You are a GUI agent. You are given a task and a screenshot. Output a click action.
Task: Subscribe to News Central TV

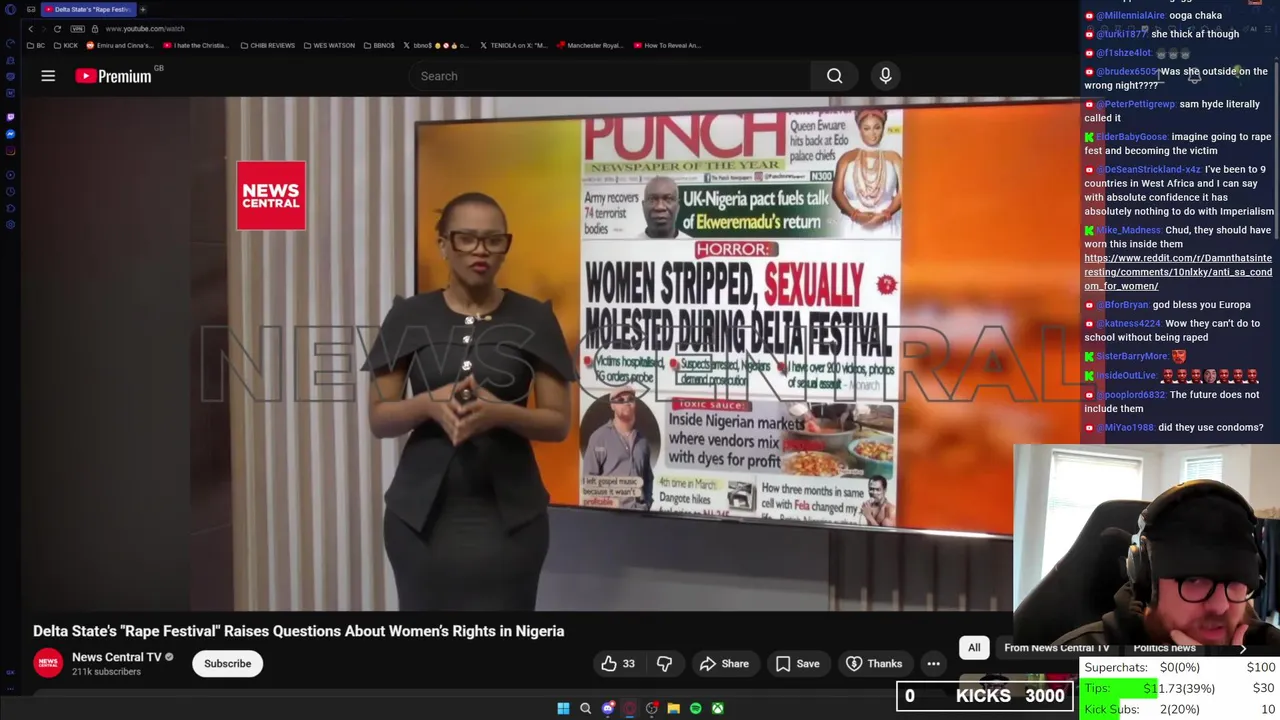228,663
